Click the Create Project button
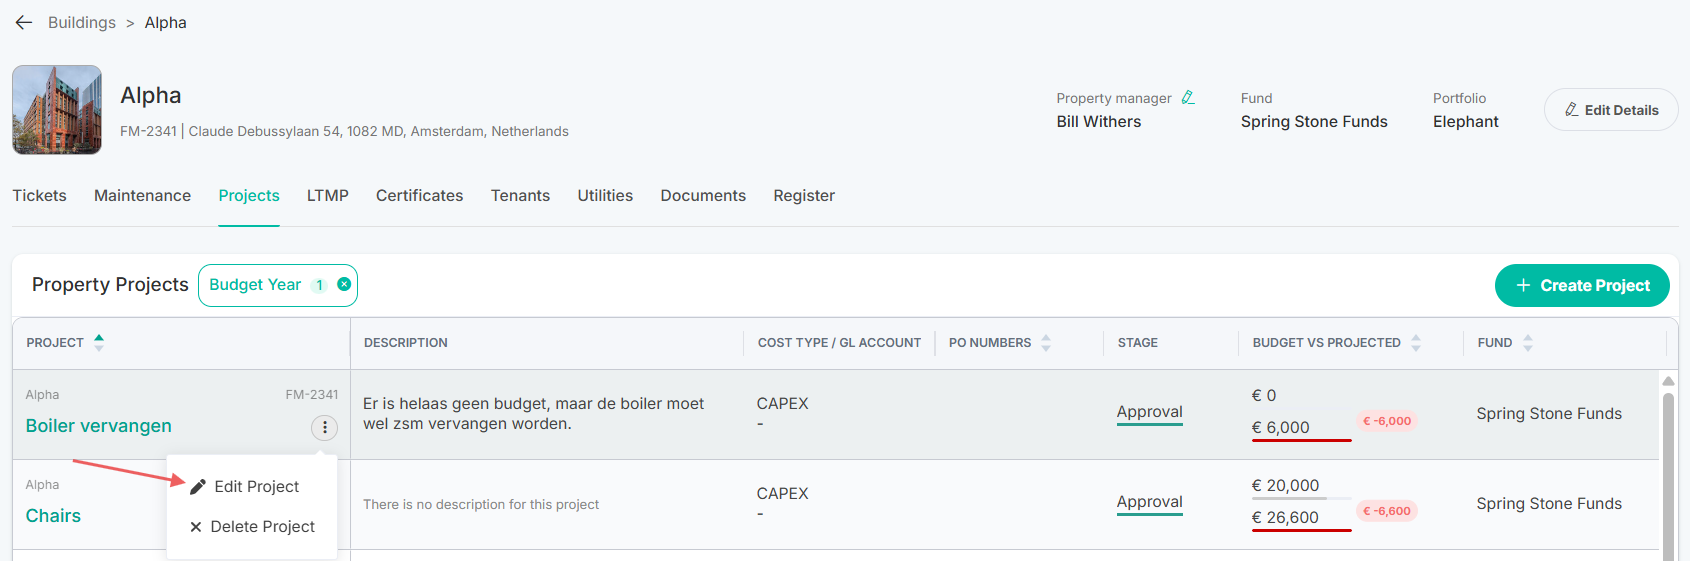 [x=1582, y=285]
